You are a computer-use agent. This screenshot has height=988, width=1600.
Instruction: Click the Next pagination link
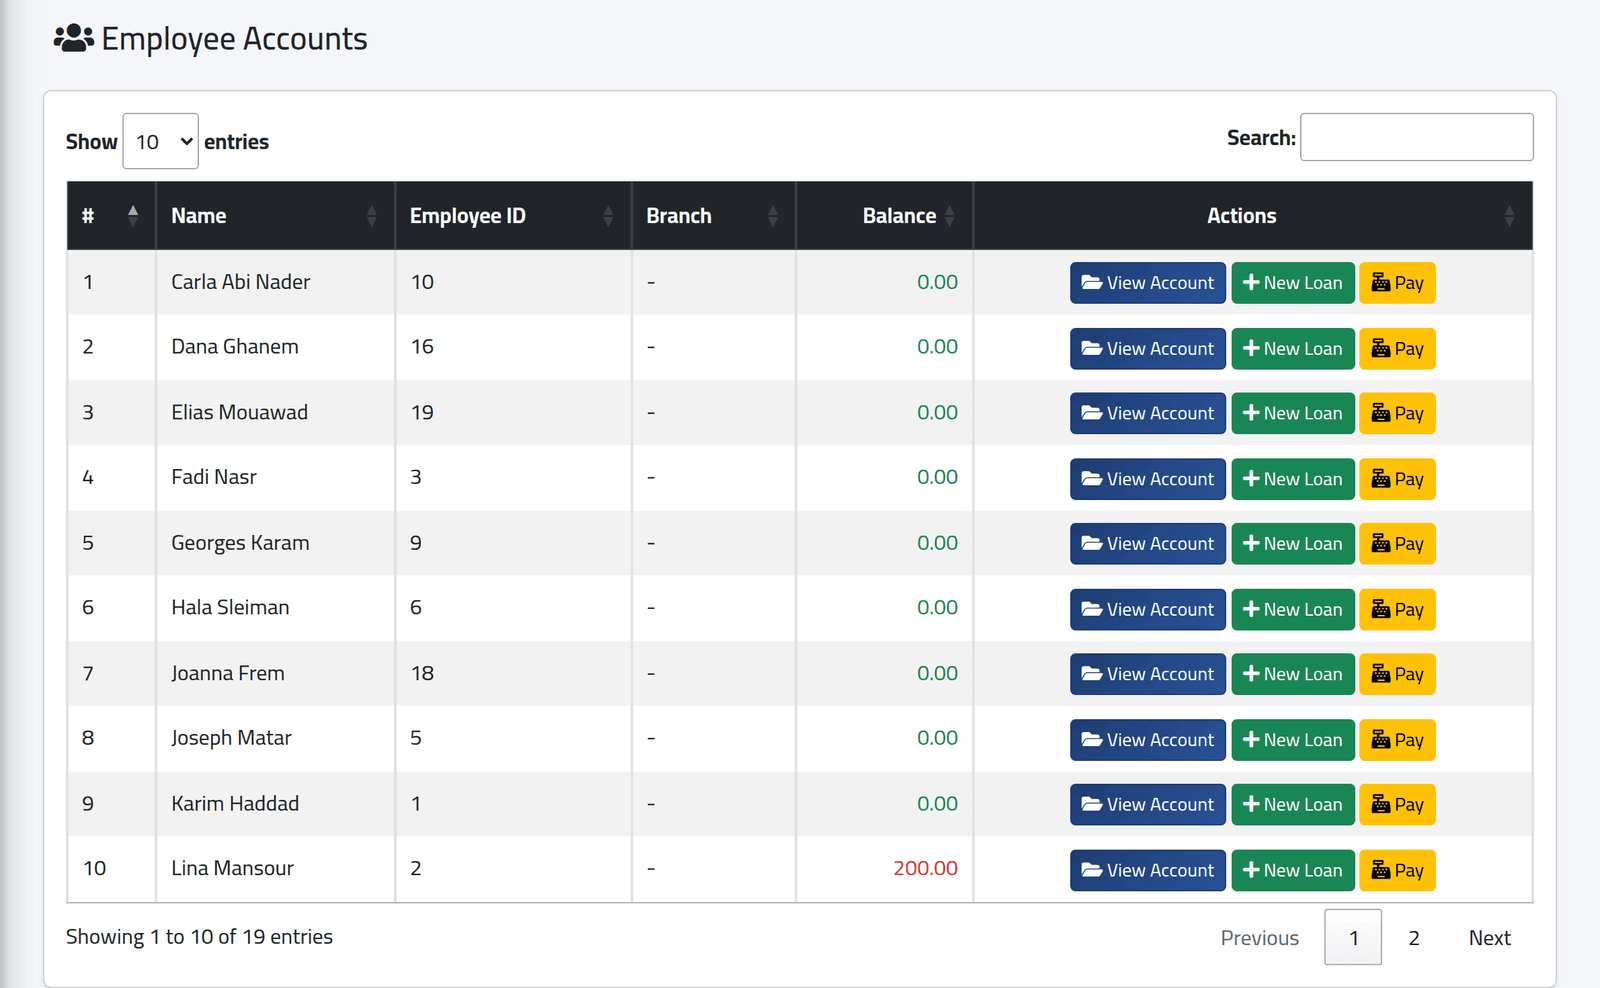pos(1489,938)
